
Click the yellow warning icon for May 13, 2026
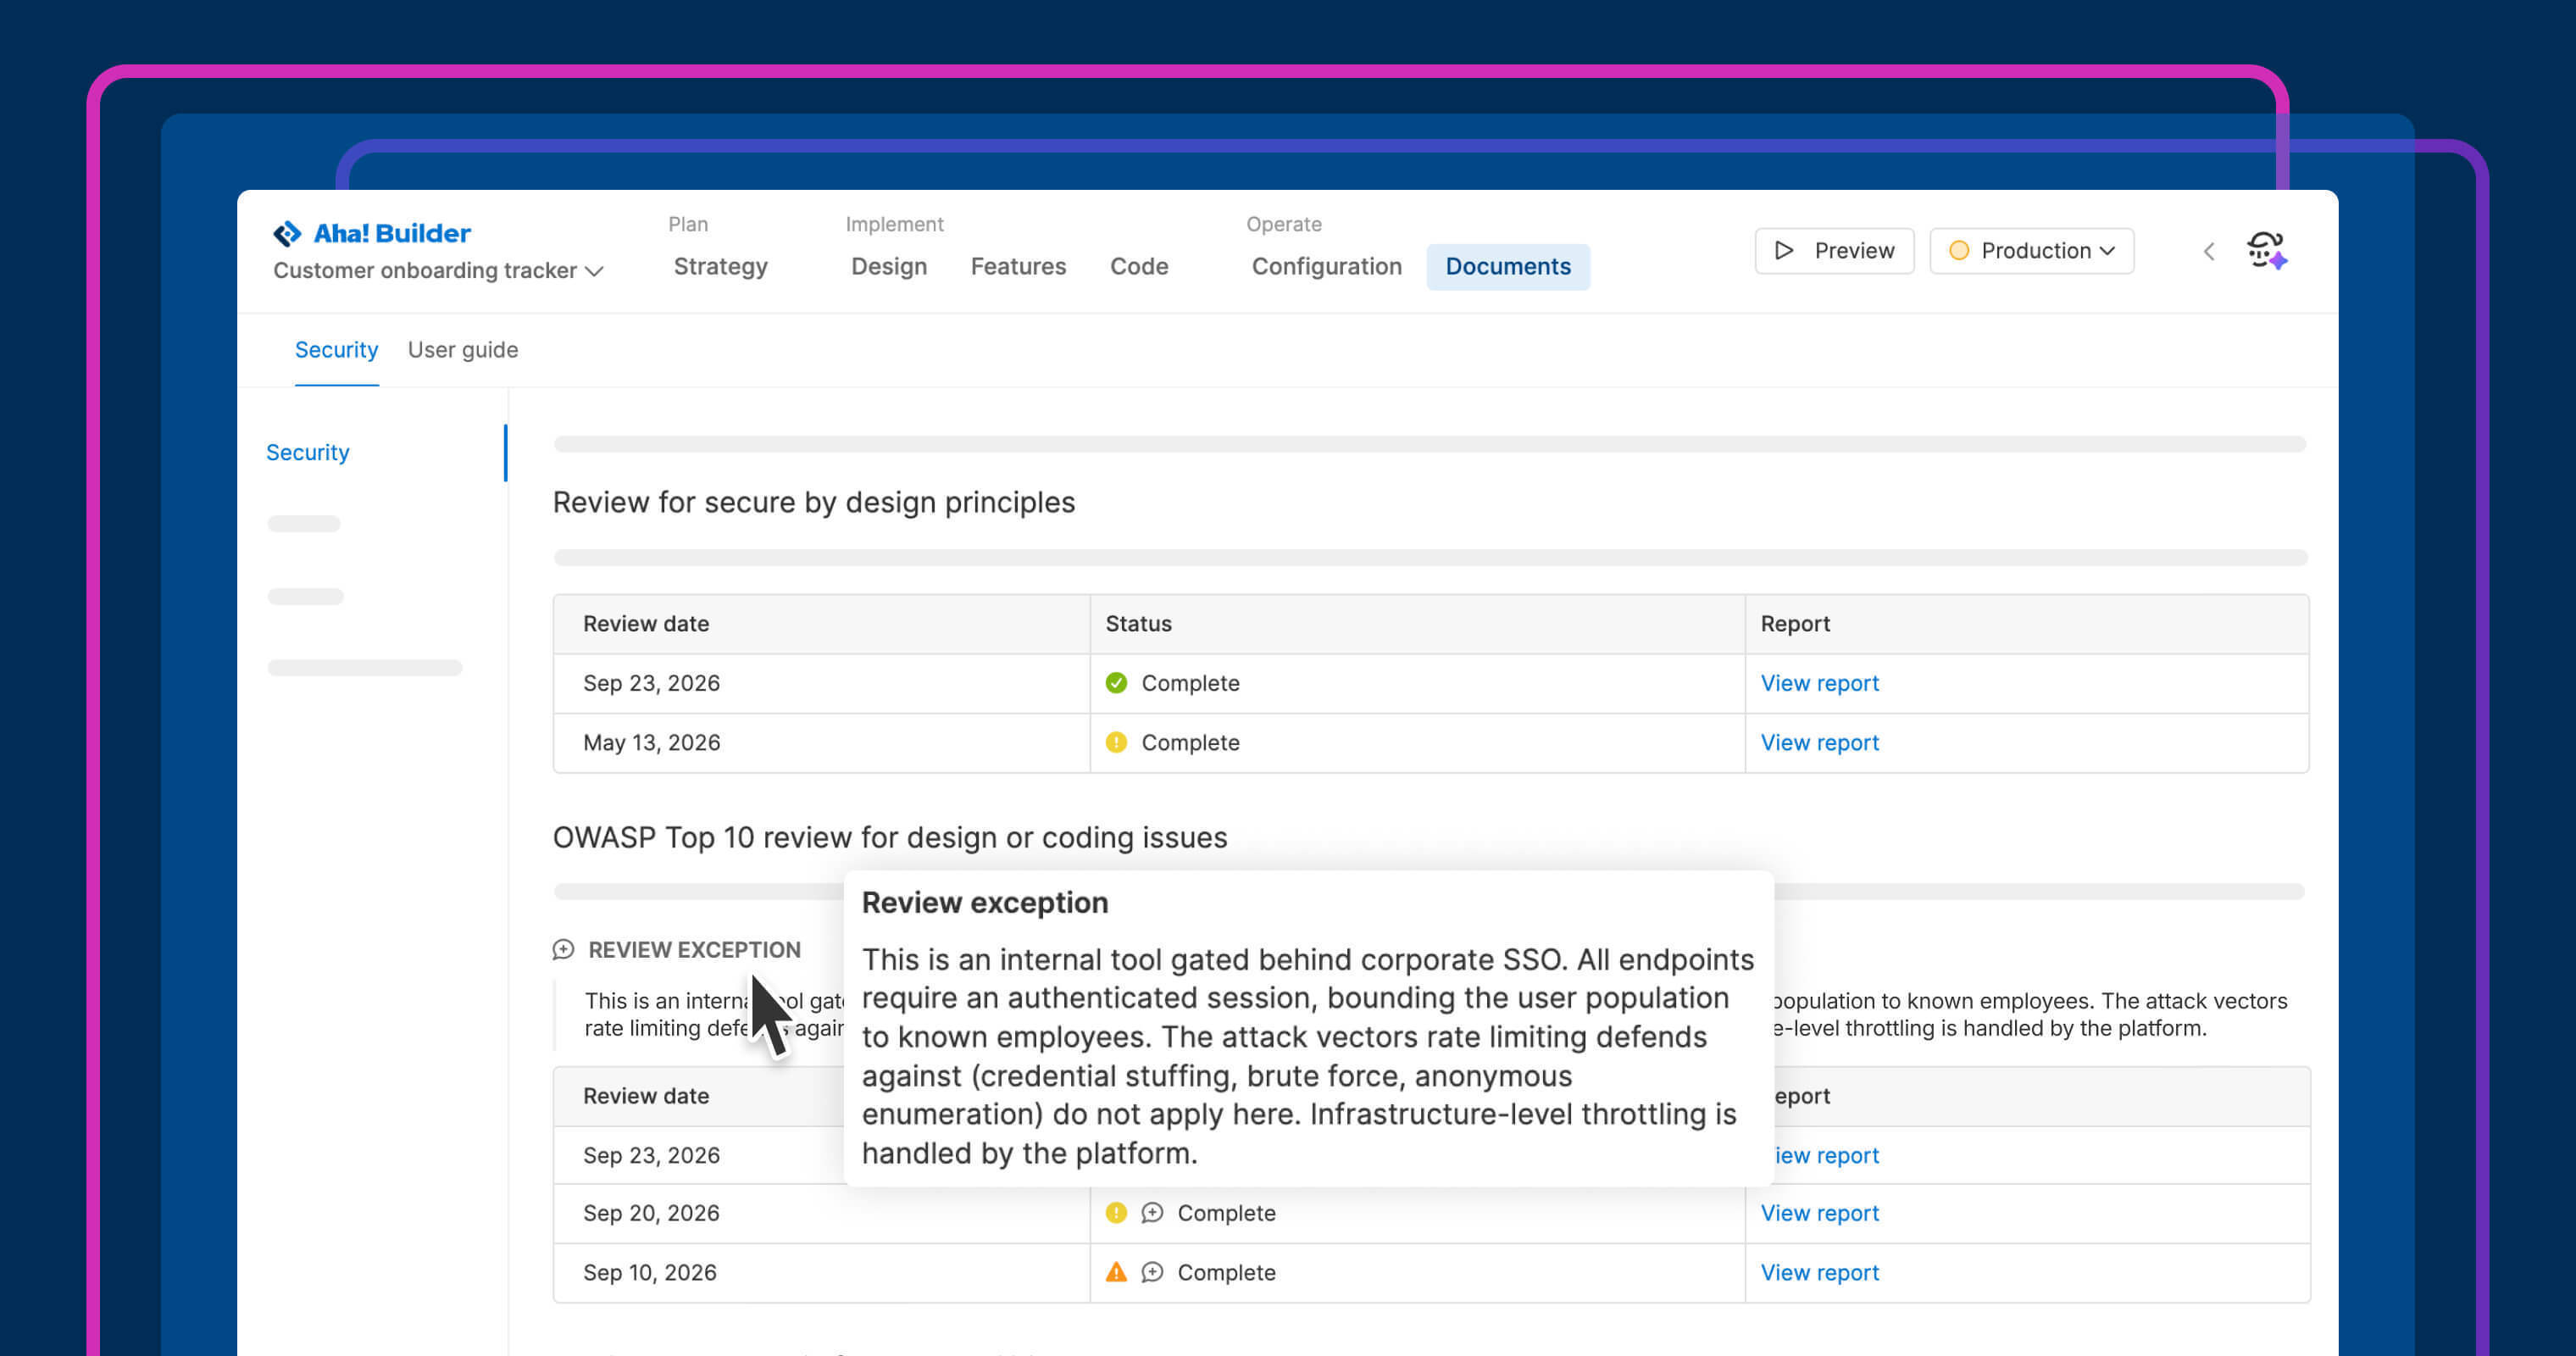coord(1116,742)
